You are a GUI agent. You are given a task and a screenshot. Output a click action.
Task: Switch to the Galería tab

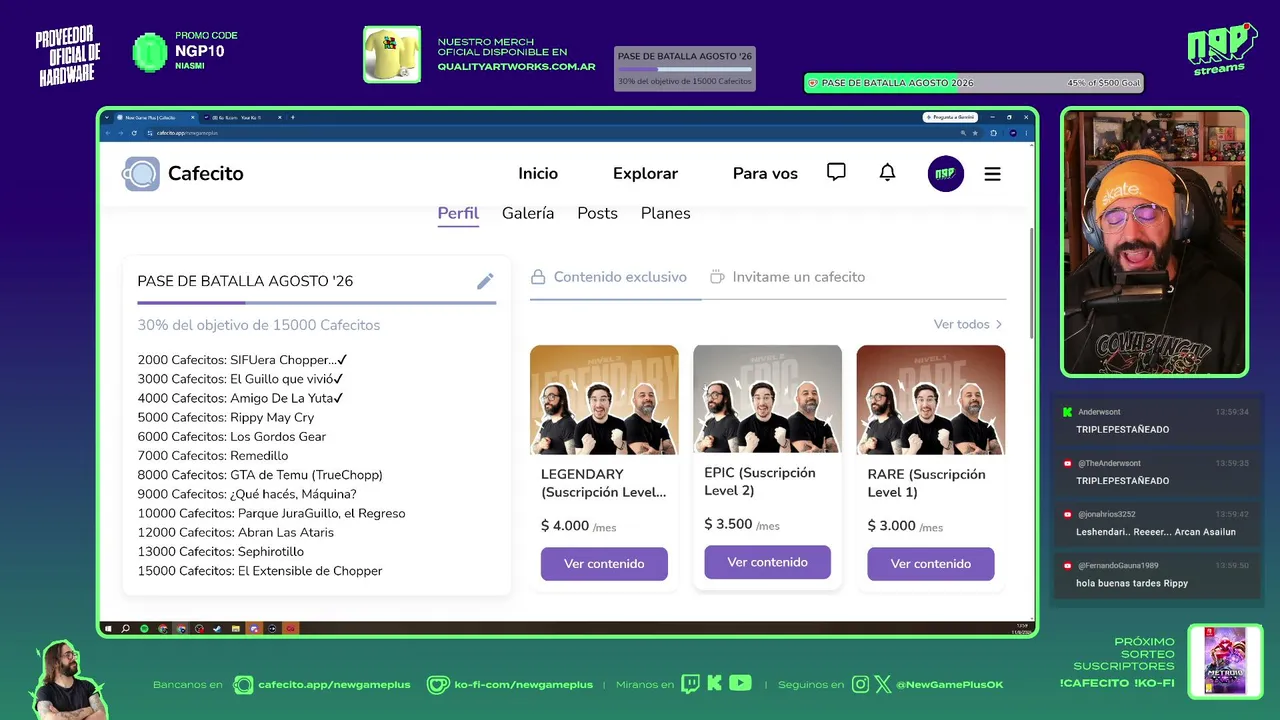tap(528, 213)
